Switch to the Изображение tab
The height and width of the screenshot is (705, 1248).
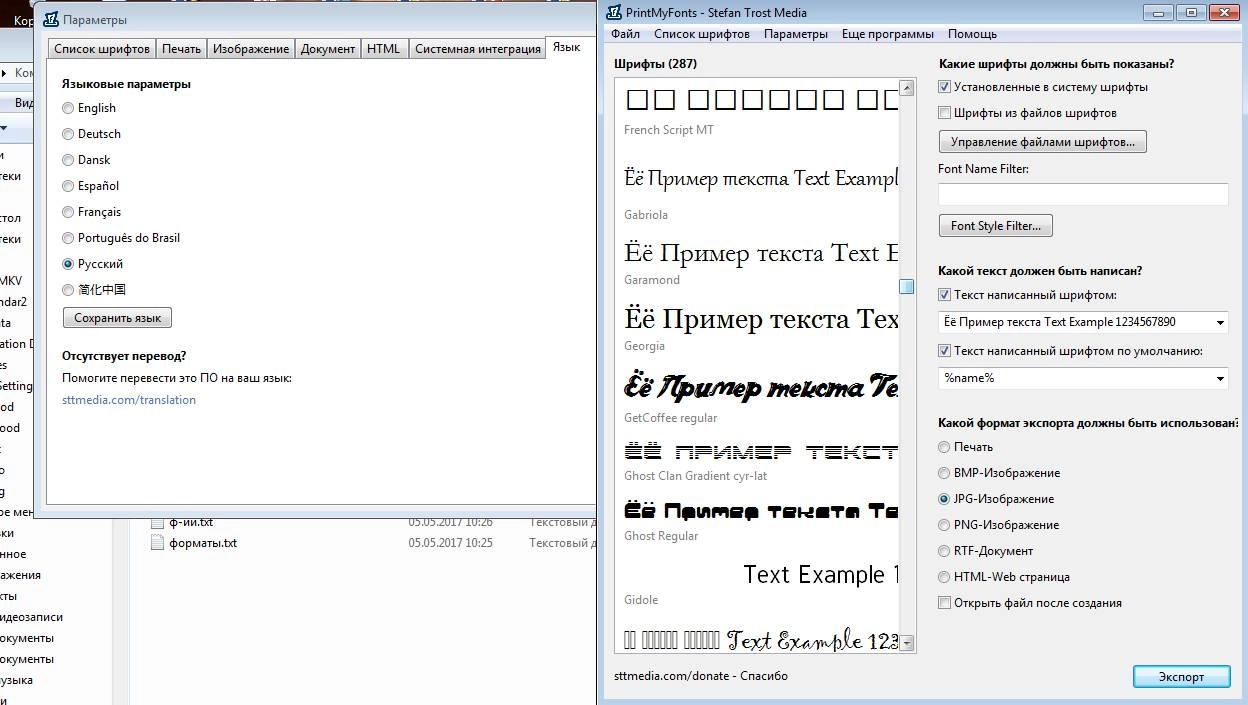(251, 49)
